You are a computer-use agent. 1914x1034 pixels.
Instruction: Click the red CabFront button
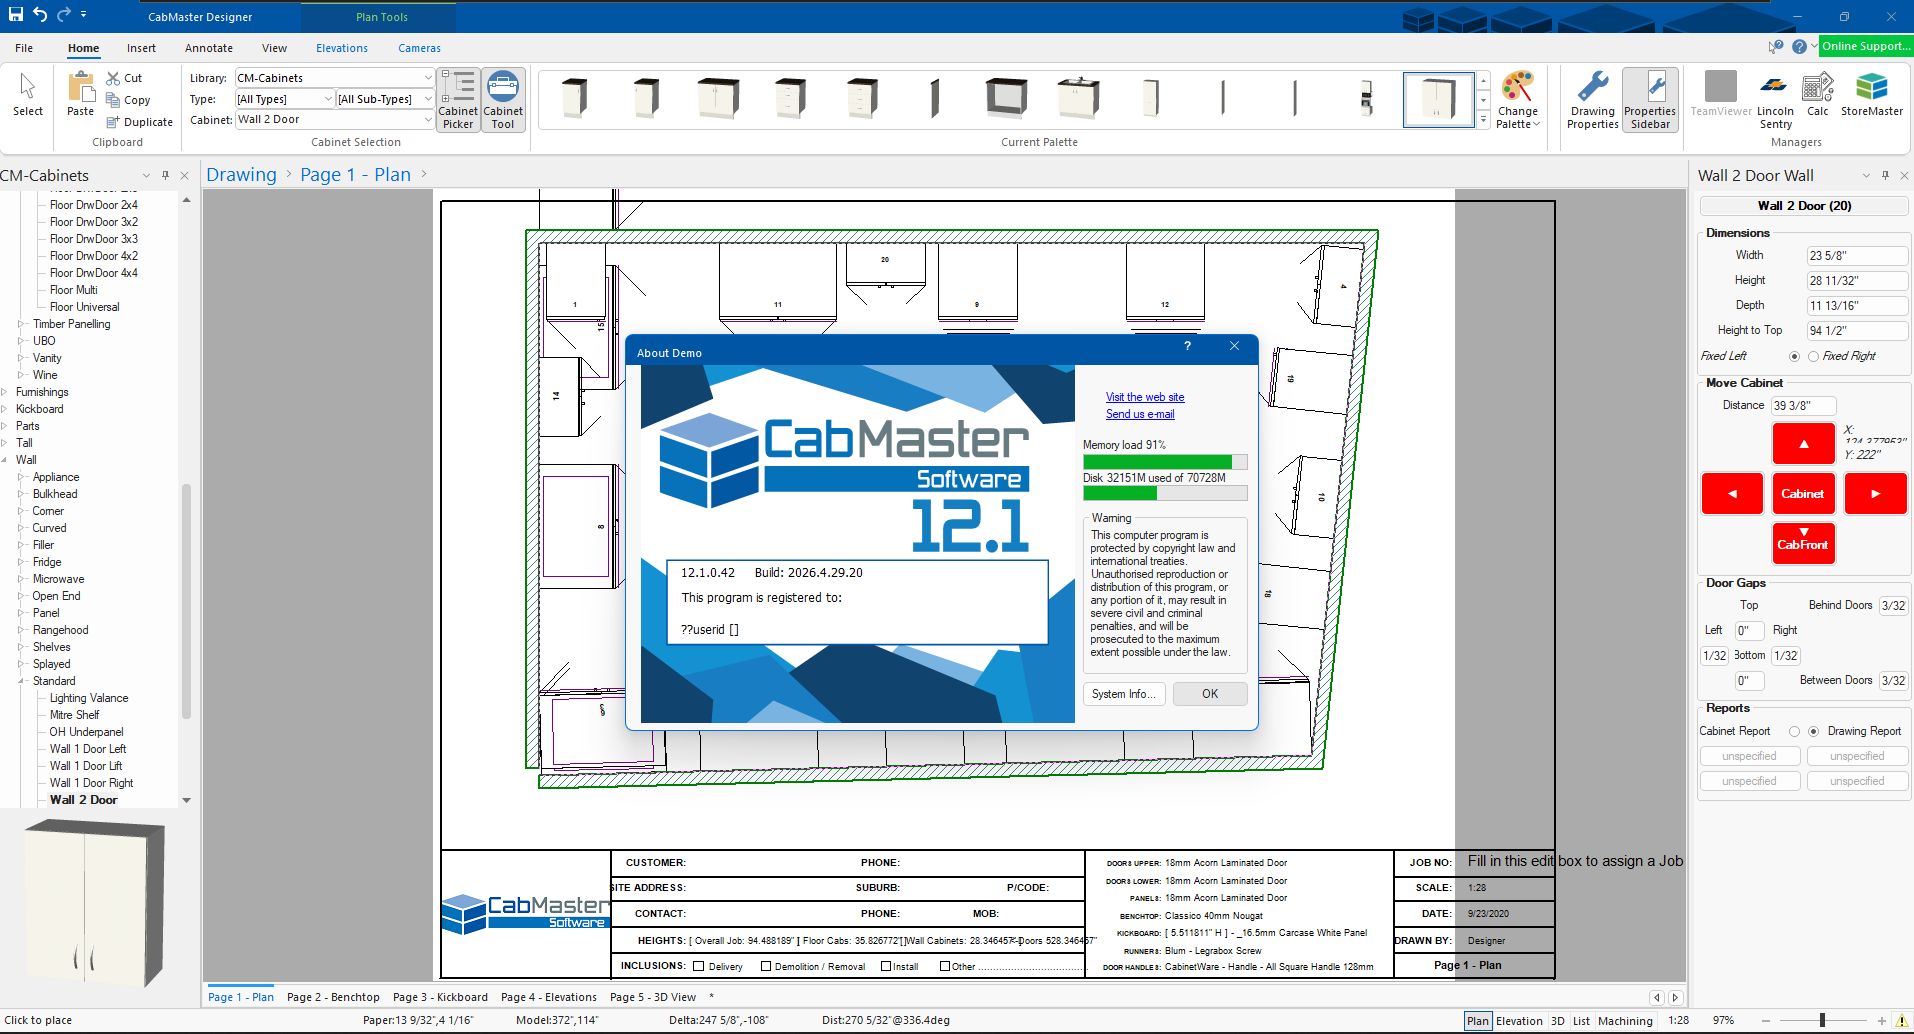click(1804, 544)
